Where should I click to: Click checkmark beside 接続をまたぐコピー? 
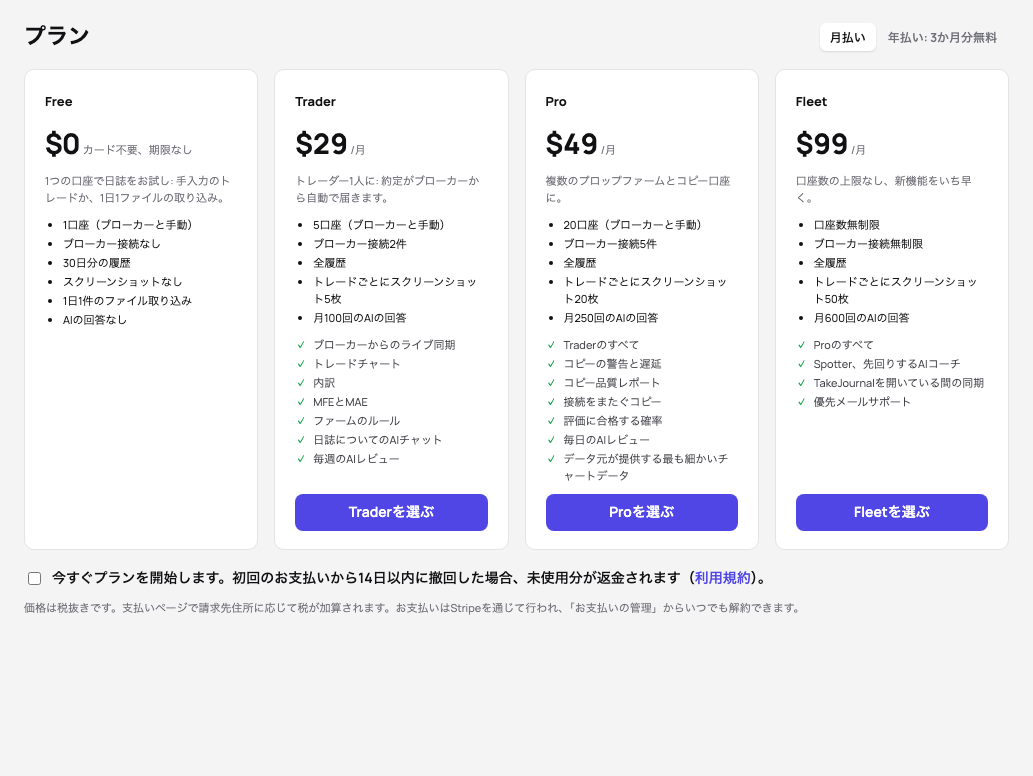pos(551,402)
